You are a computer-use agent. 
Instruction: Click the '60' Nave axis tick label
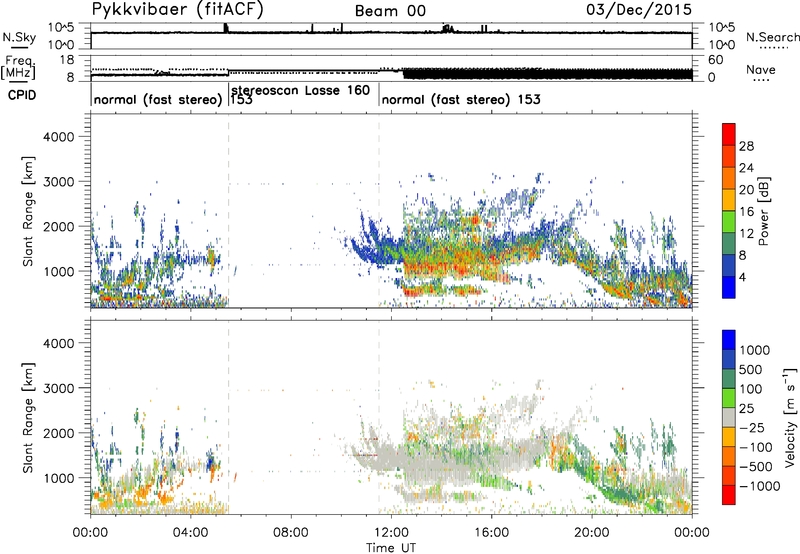pos(715,60)
